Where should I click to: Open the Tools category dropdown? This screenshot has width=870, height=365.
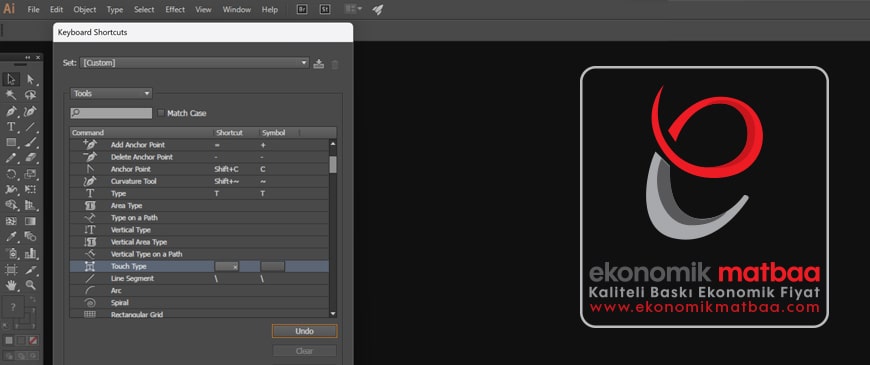tap(112, 94)
